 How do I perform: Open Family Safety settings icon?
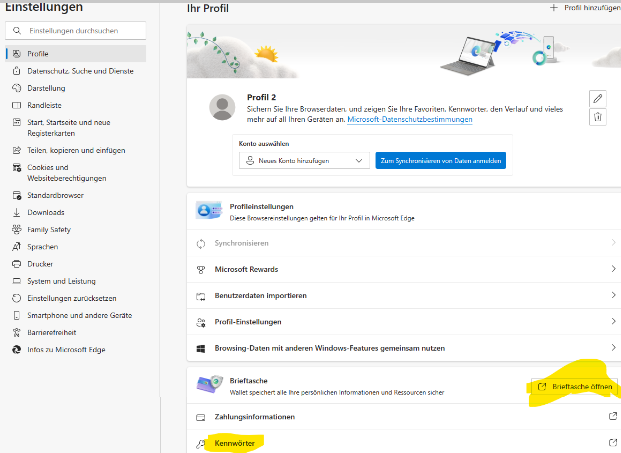point(17,229)
